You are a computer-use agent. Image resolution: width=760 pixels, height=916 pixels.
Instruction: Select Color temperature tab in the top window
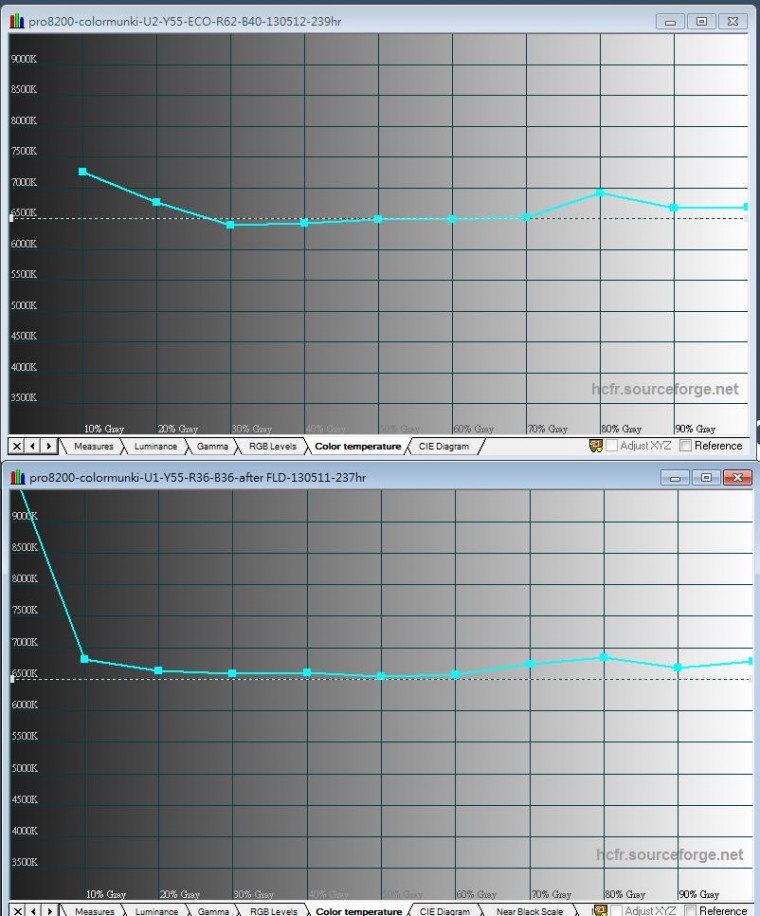click(x=358, y=446)
